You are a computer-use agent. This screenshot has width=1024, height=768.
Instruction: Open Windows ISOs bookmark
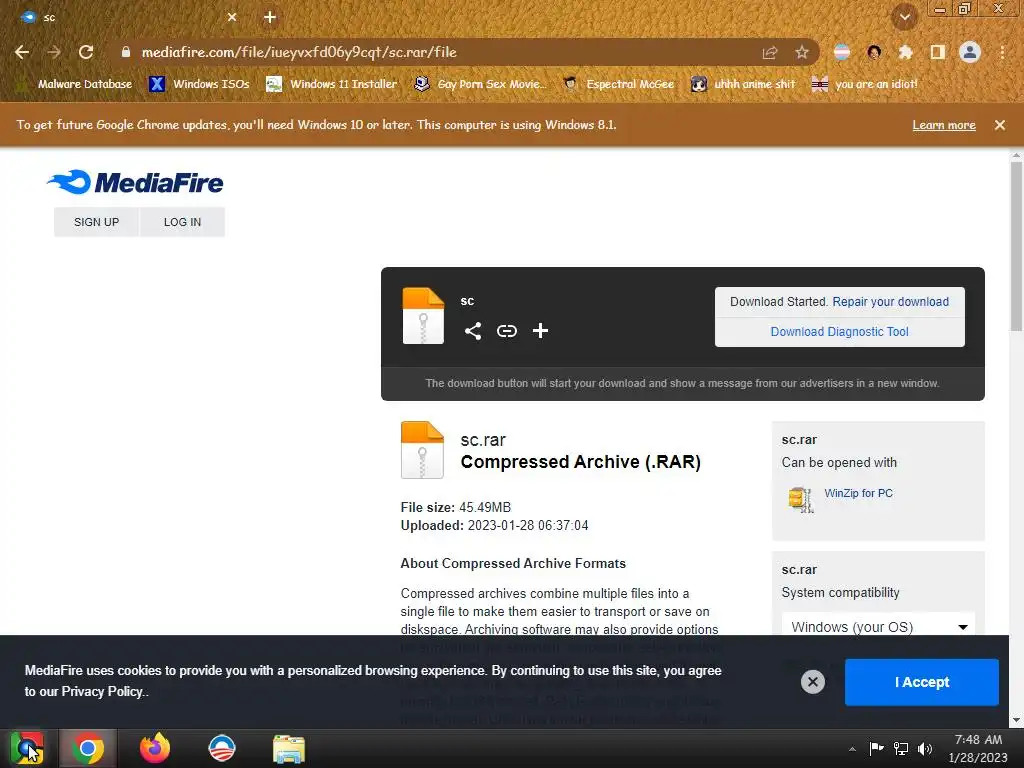(200, 84)
